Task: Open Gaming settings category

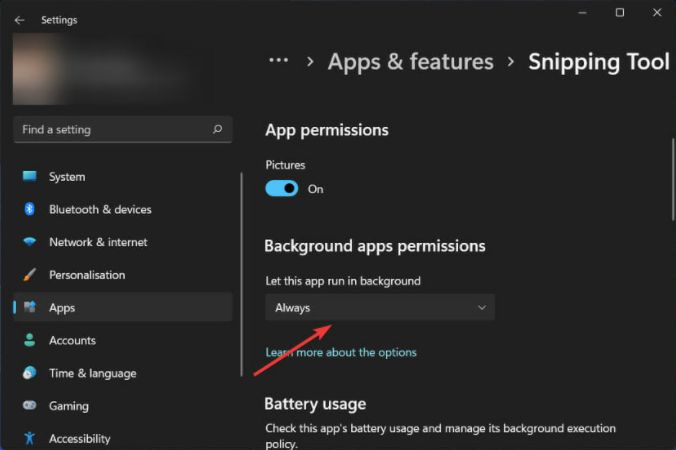Action: click(123, 406)
